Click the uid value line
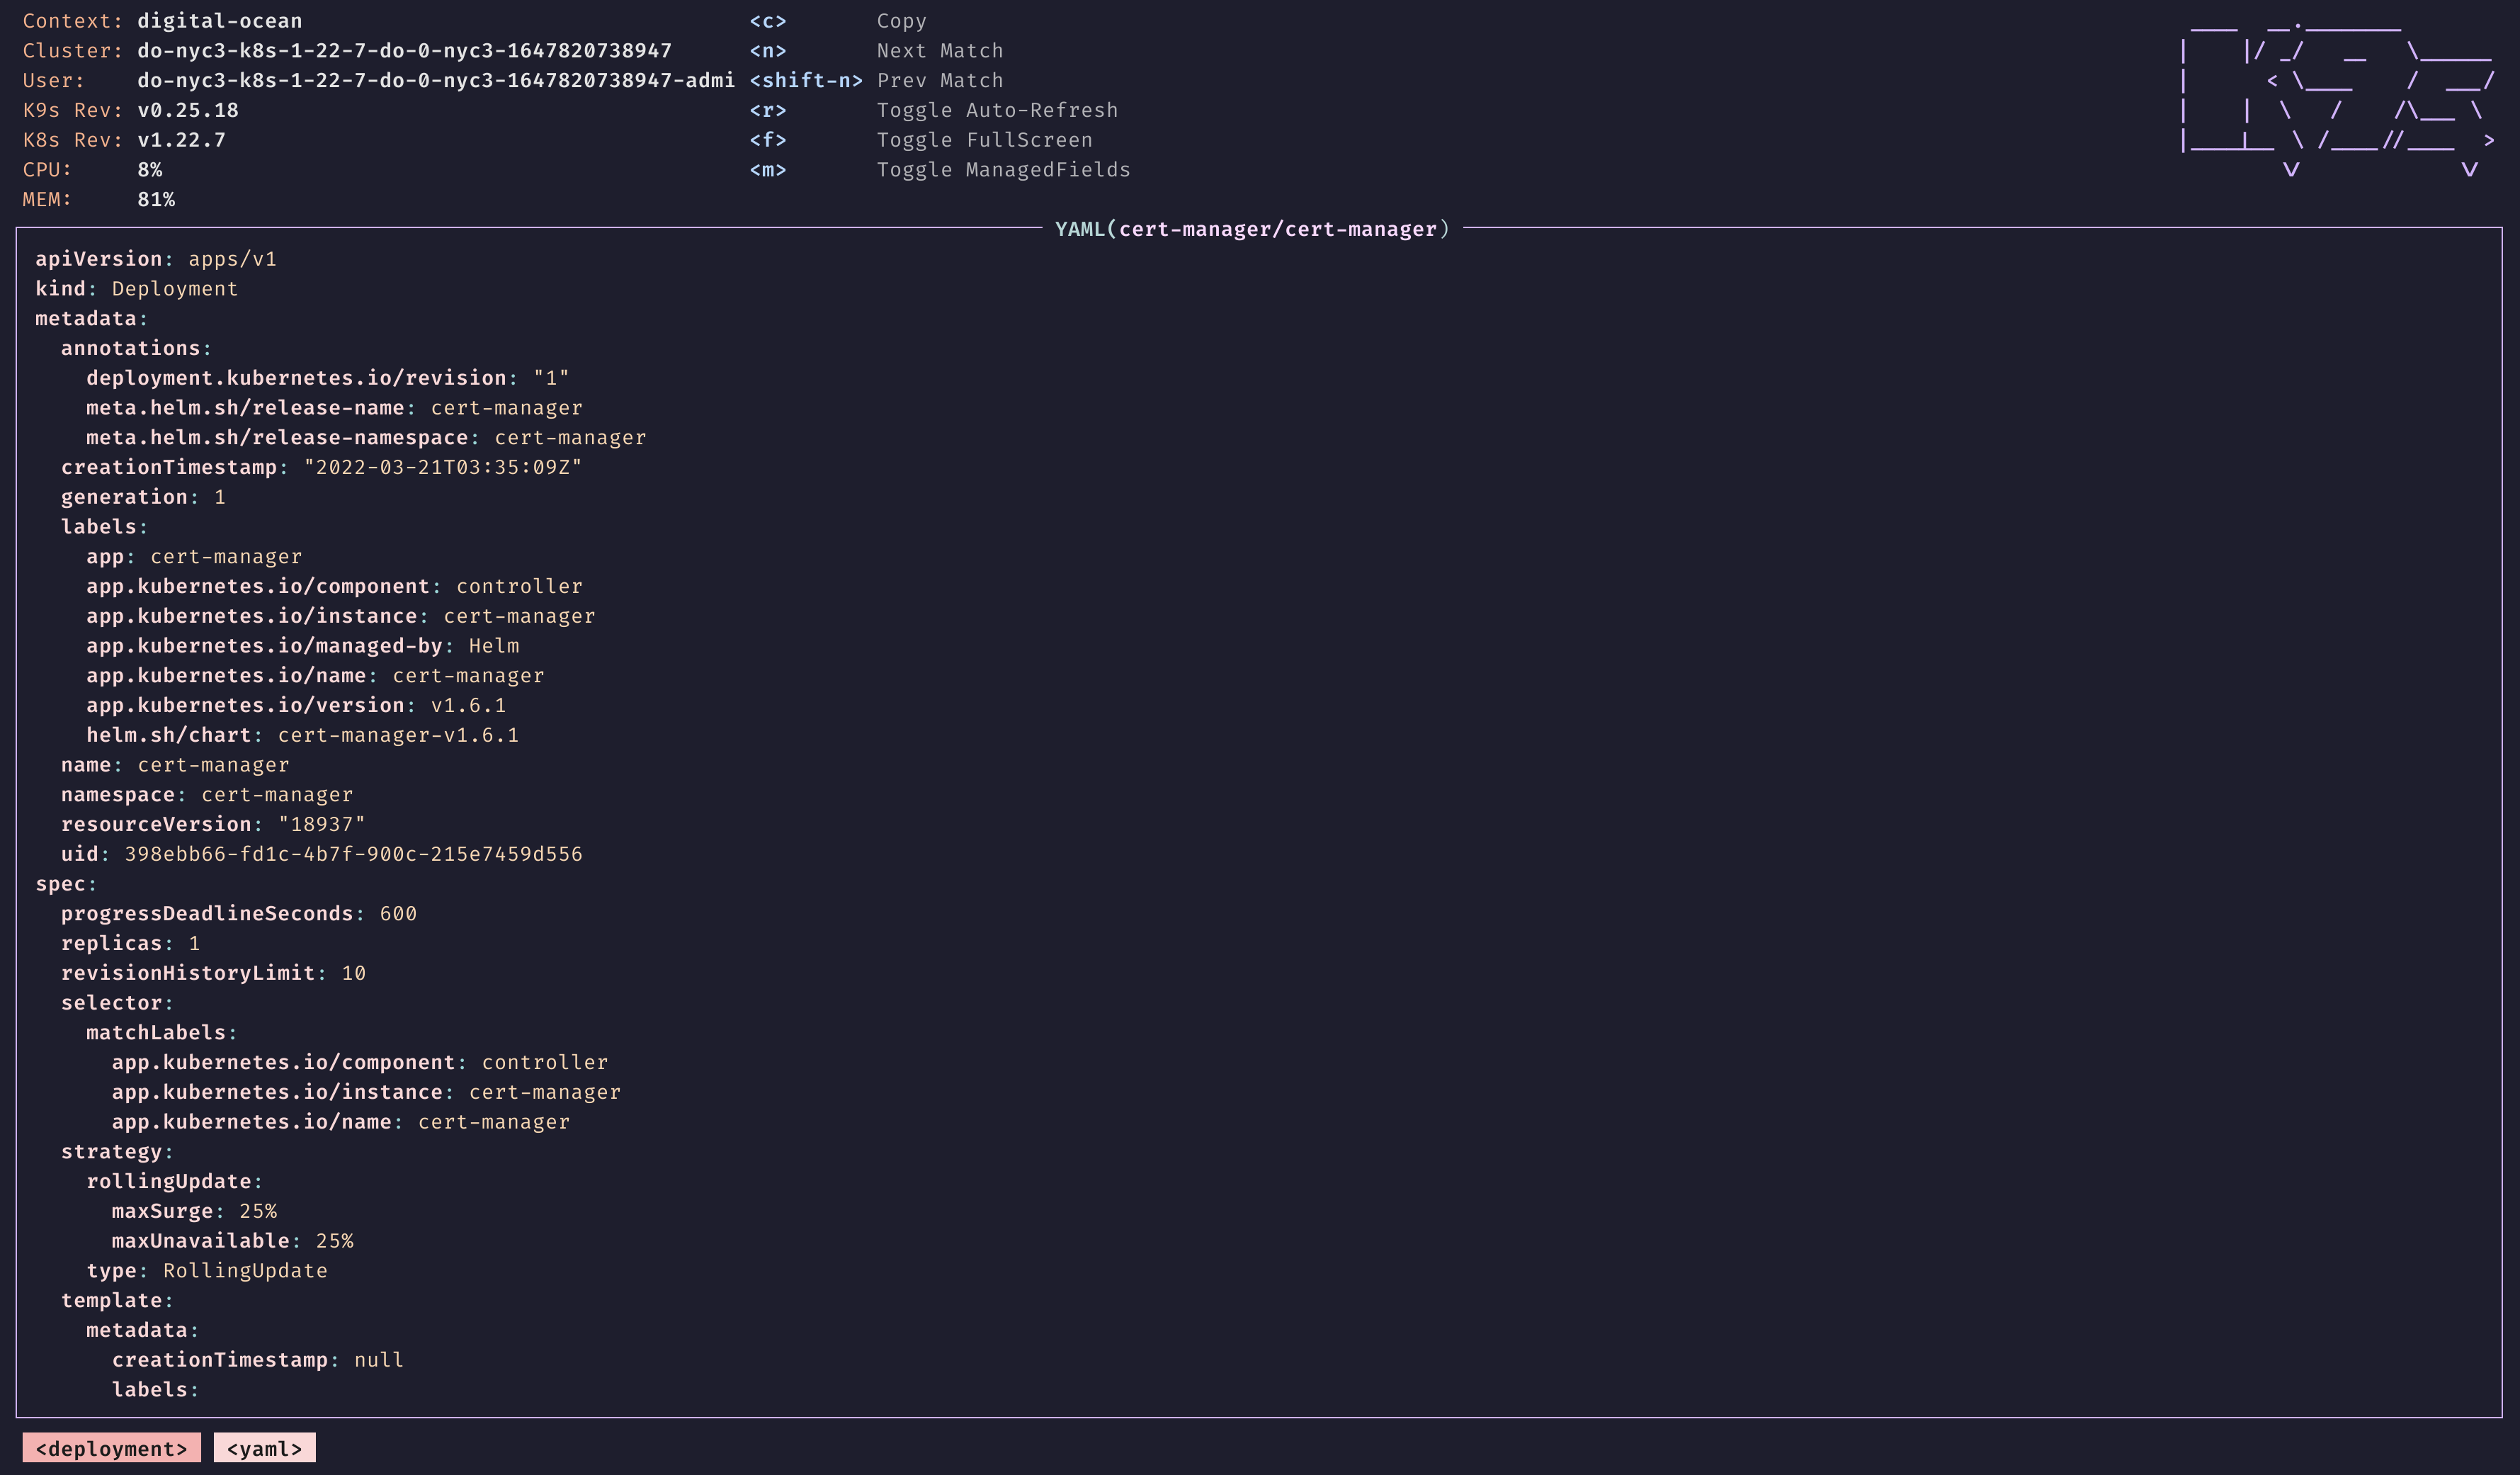 pyautogui.click(x=321, y=854)
